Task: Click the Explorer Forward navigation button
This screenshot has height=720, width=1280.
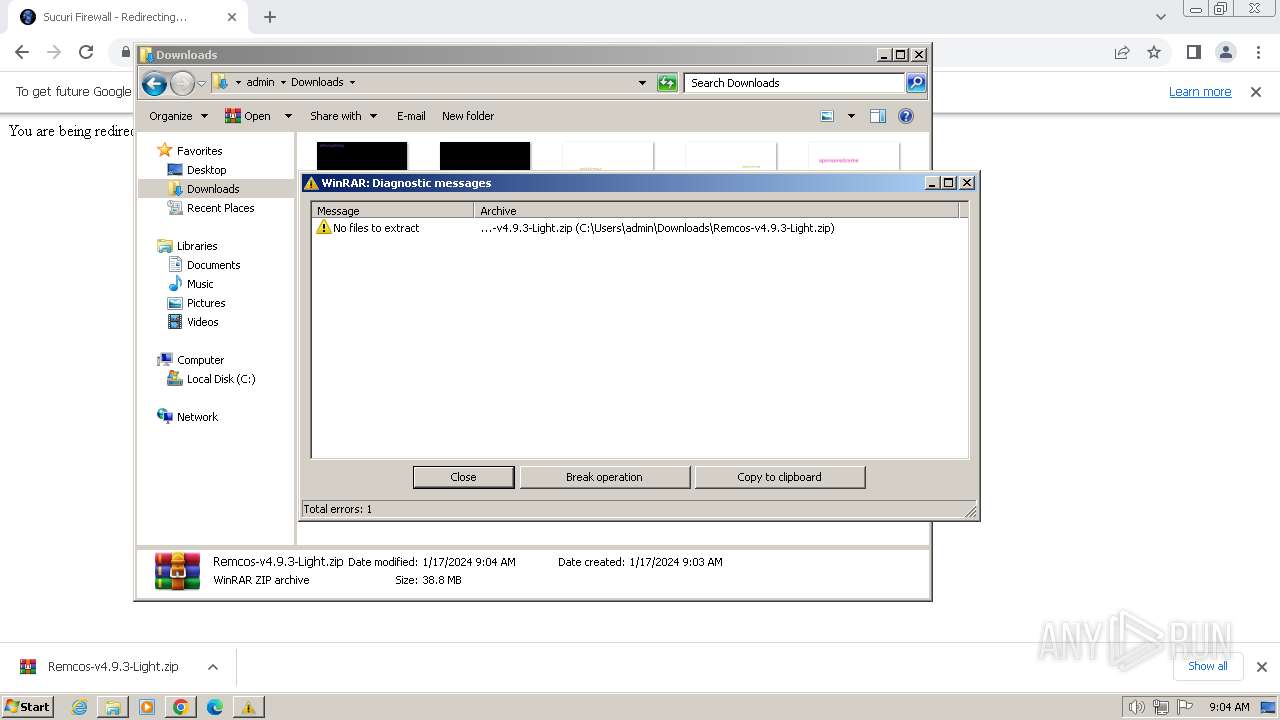Action: pyautogui.click(x=182, y=83)
